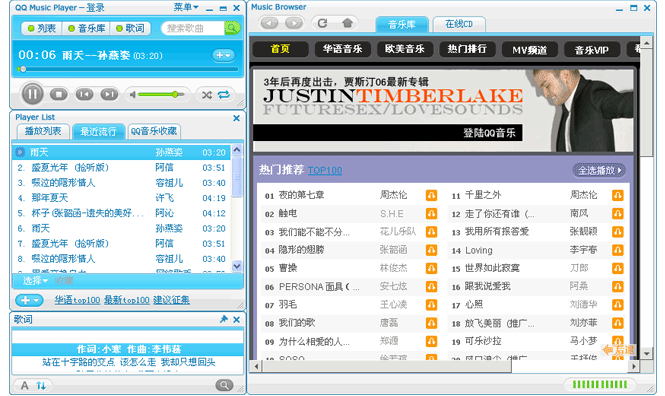
Task: Click the 后退 back arrow overlay
Action: click(618, 350)
